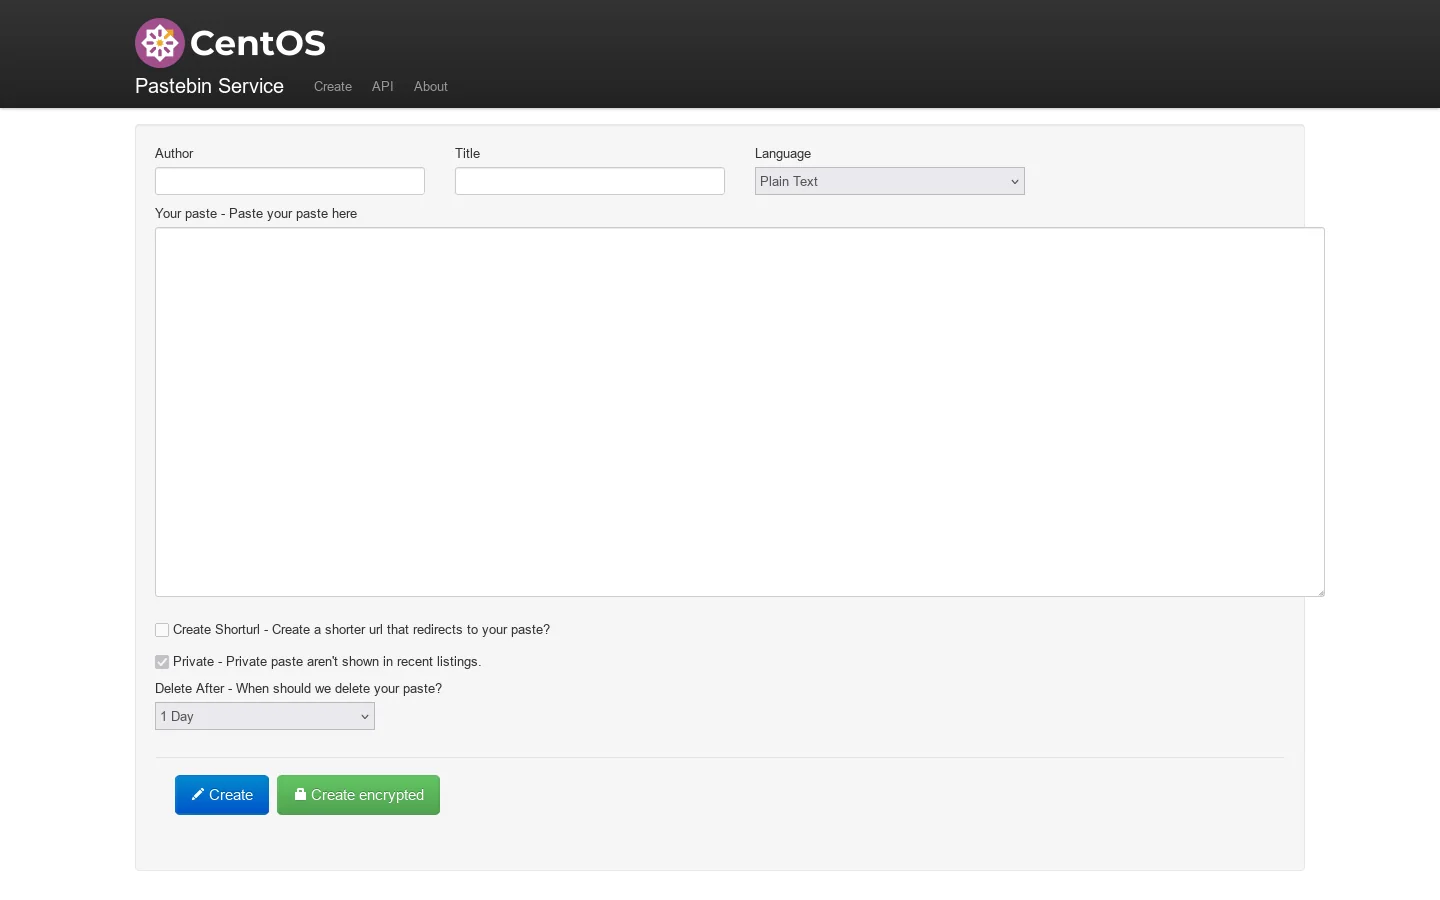Click the 'Author' field label
The width and height of the screenshot is (1440, 900).
[x=174, y=153]
